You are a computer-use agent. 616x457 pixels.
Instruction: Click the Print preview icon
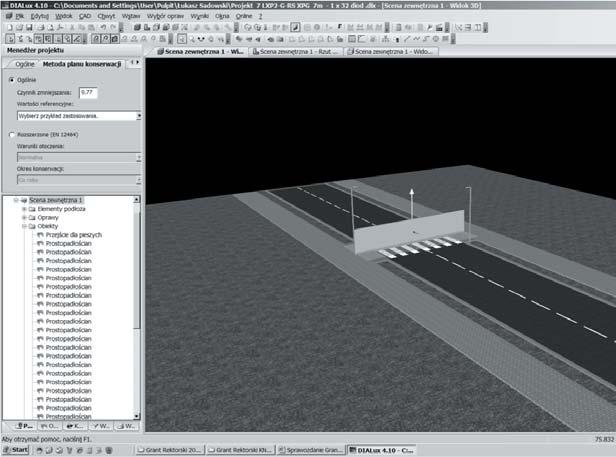point(50,28)
